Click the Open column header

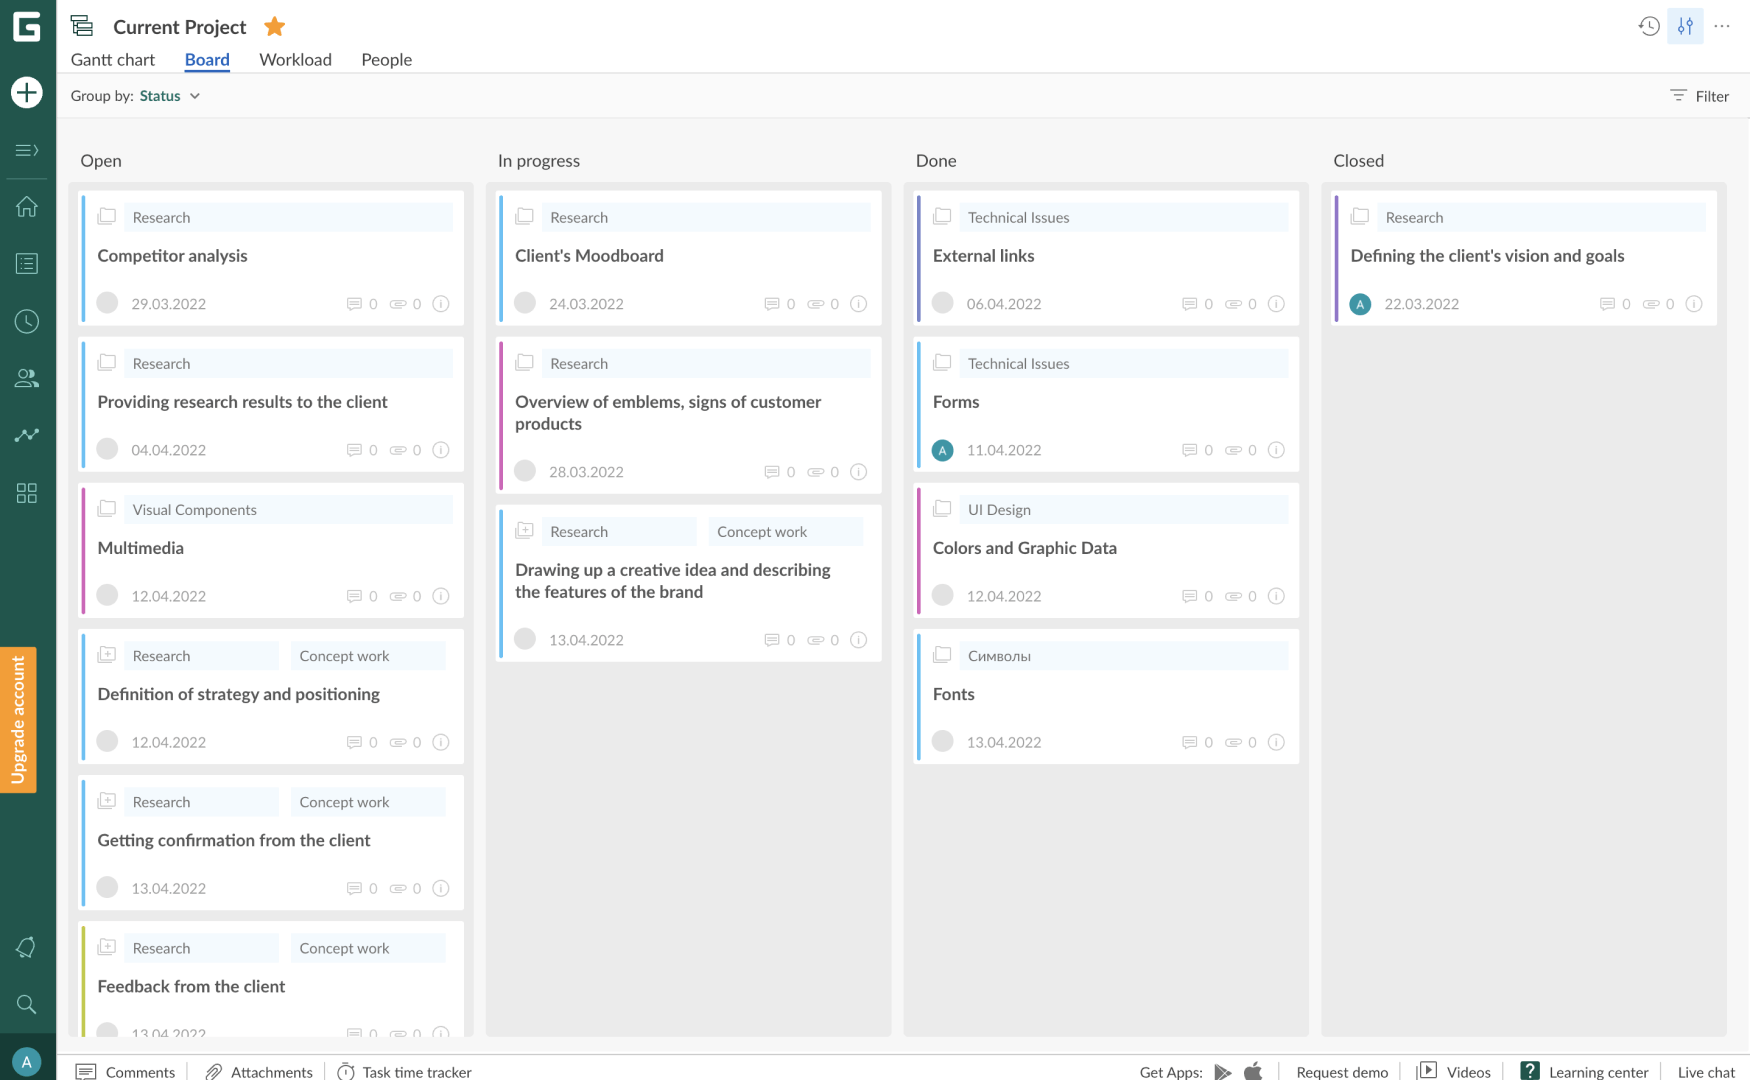101,160
